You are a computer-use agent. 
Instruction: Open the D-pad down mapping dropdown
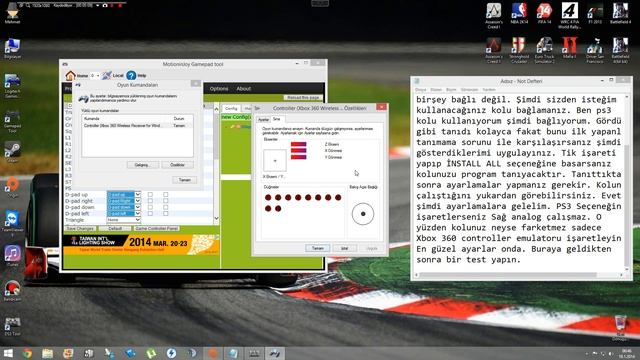click(x=124, y=207)
